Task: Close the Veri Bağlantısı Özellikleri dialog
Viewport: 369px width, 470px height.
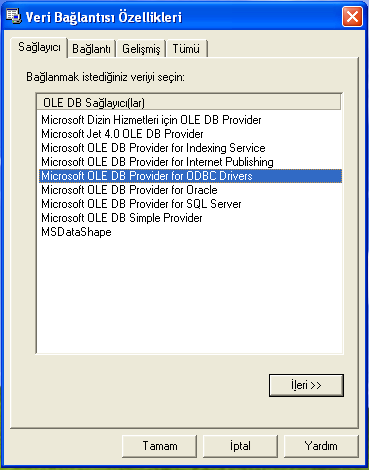Action: [x=352, y=17]
